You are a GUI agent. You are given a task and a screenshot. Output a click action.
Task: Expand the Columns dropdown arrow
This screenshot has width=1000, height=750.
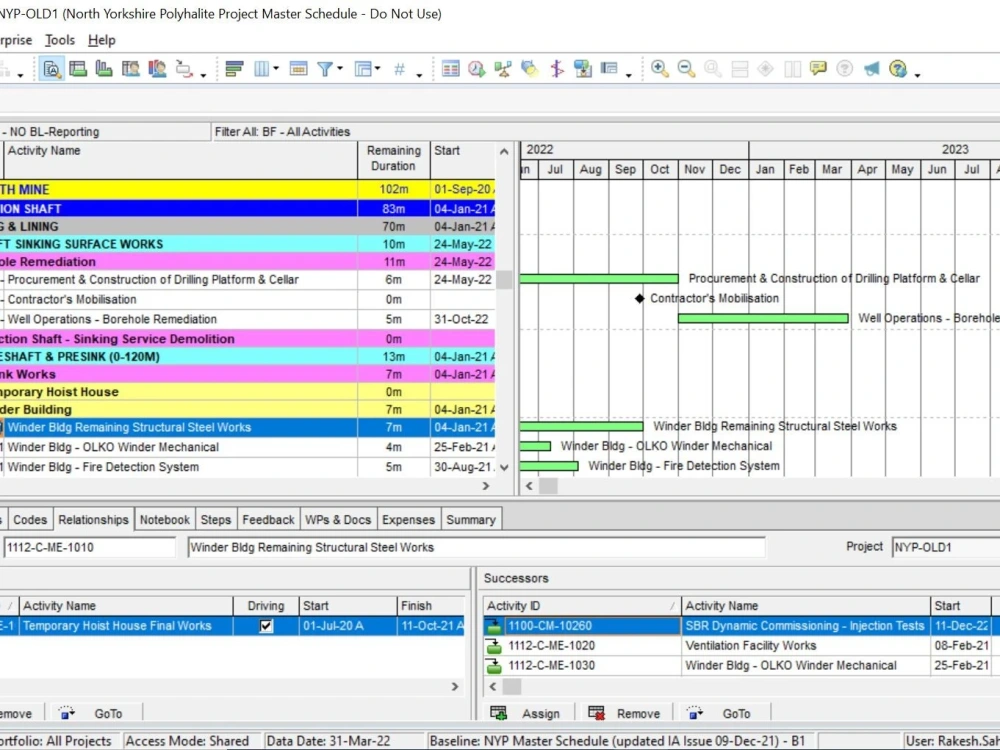tap(277, 68)
